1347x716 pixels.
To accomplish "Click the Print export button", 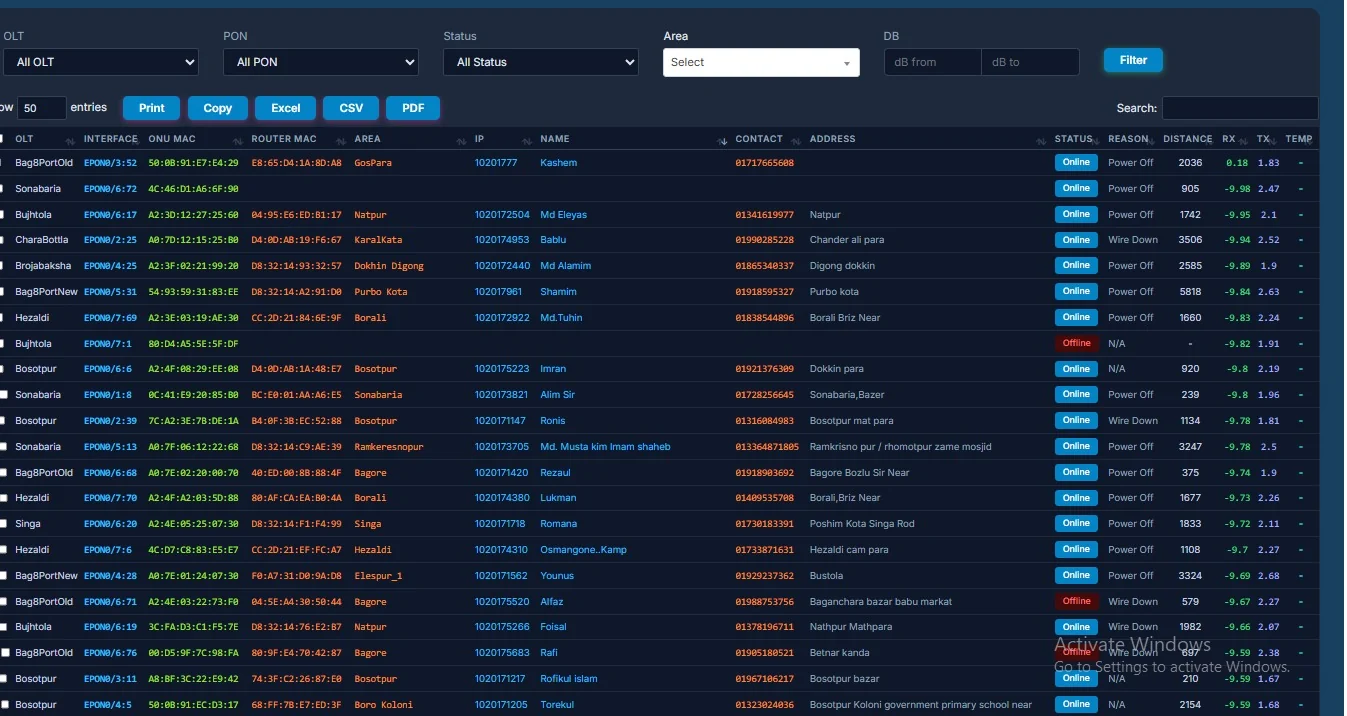I will point(152,108).
